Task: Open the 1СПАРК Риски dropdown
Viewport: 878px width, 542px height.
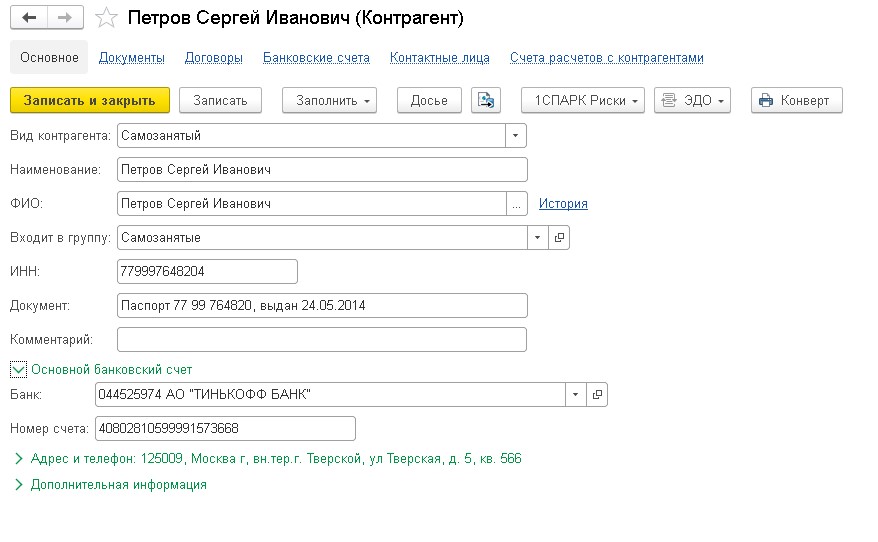Action: (583, 100)
